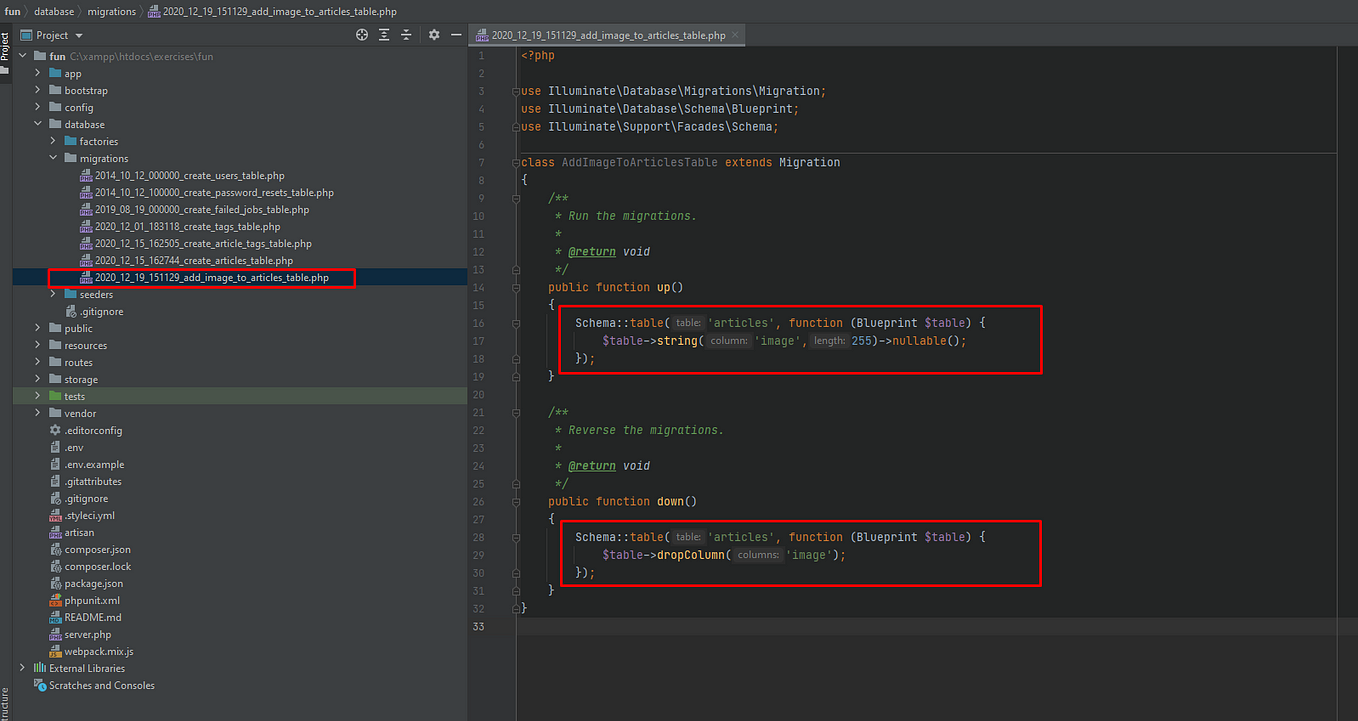Expand the app folder

tap(38, 73)
